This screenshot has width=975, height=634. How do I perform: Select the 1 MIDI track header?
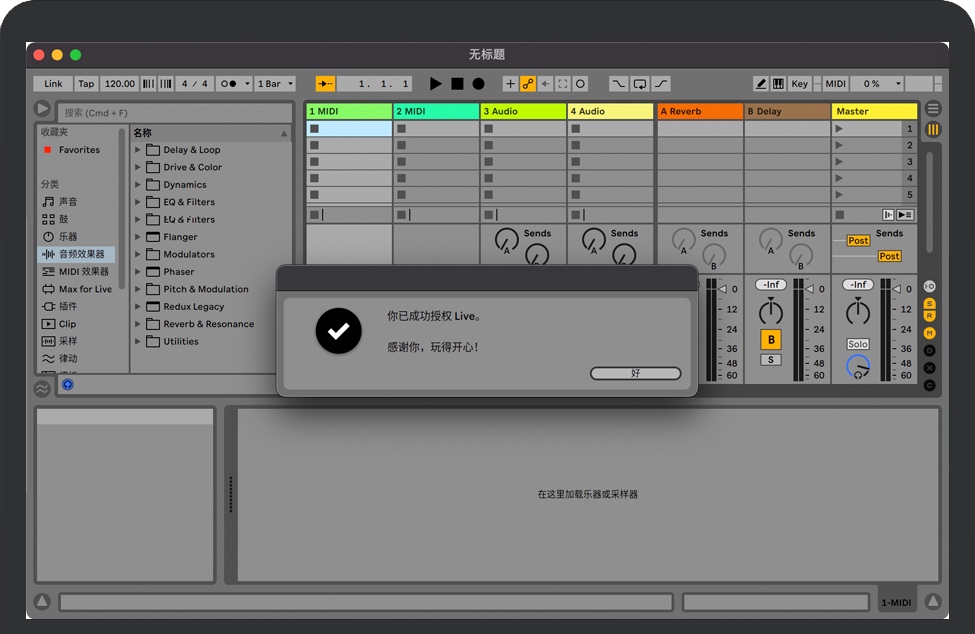[x=349, y=111]
